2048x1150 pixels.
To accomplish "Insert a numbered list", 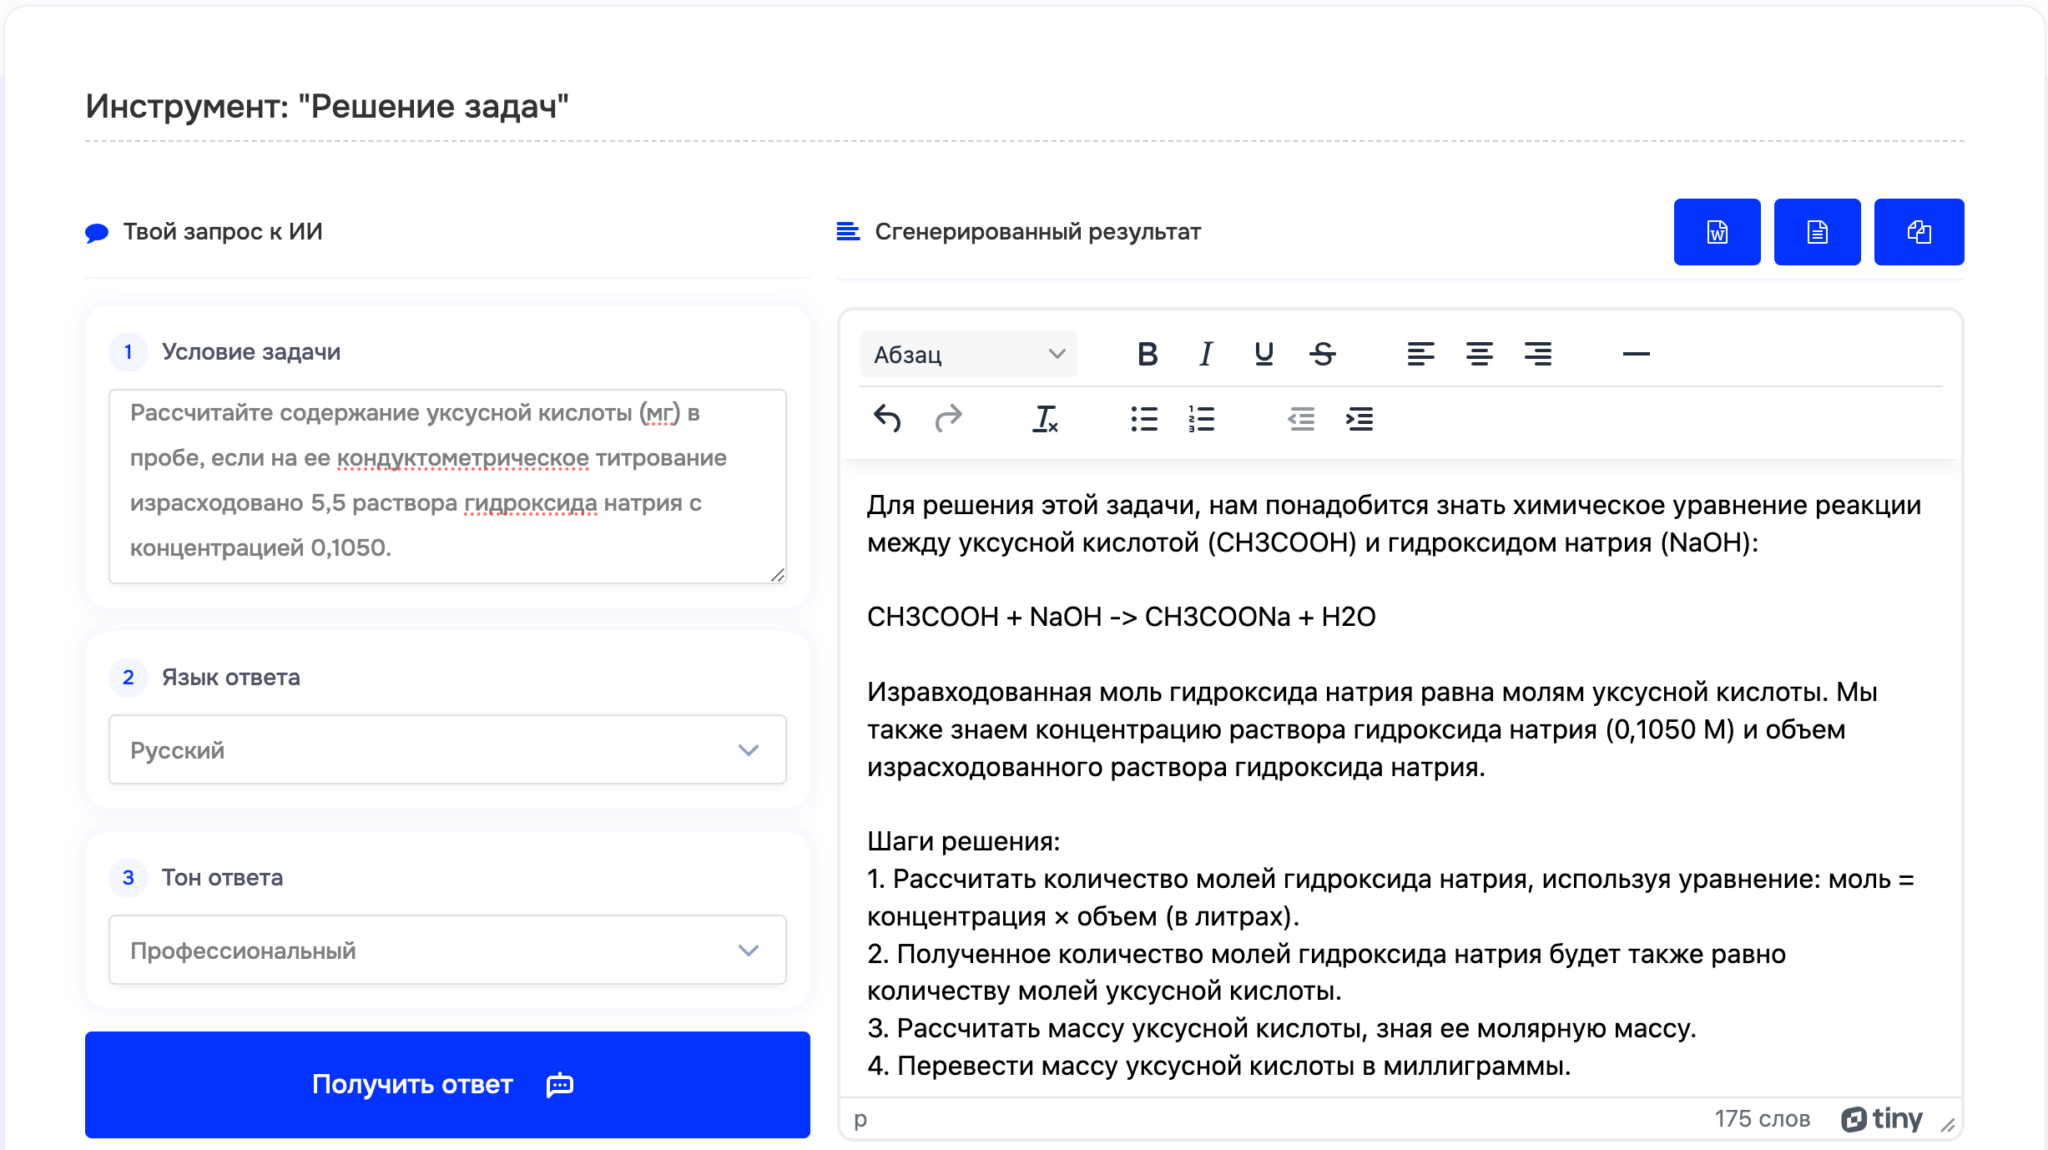I will 1202,418.
